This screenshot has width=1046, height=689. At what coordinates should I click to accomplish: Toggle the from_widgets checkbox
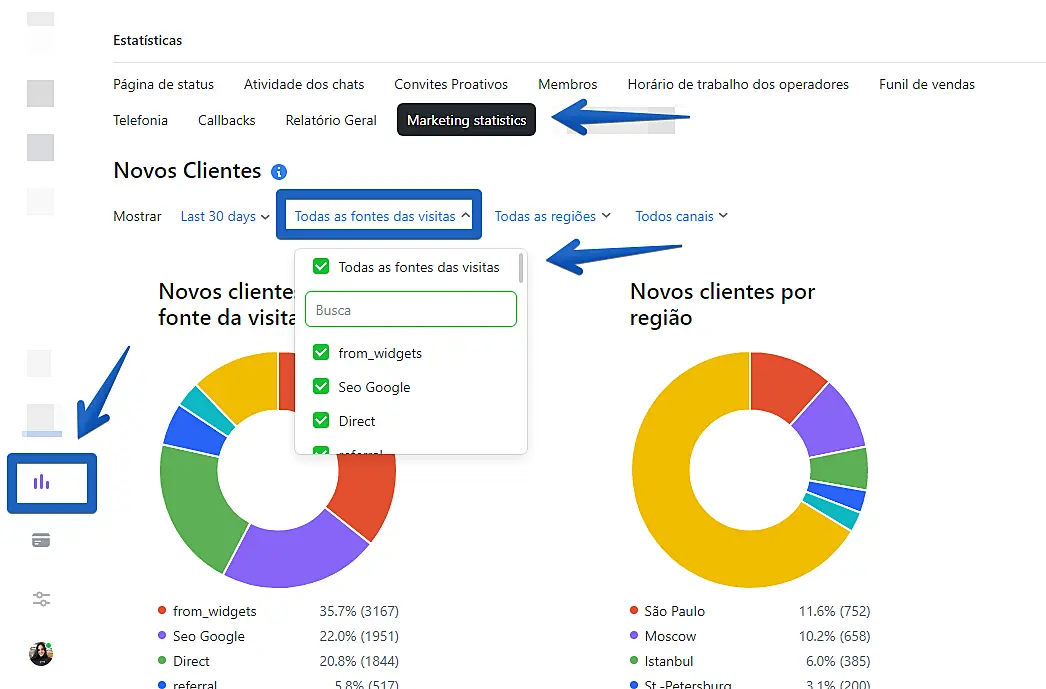[321, 353]
